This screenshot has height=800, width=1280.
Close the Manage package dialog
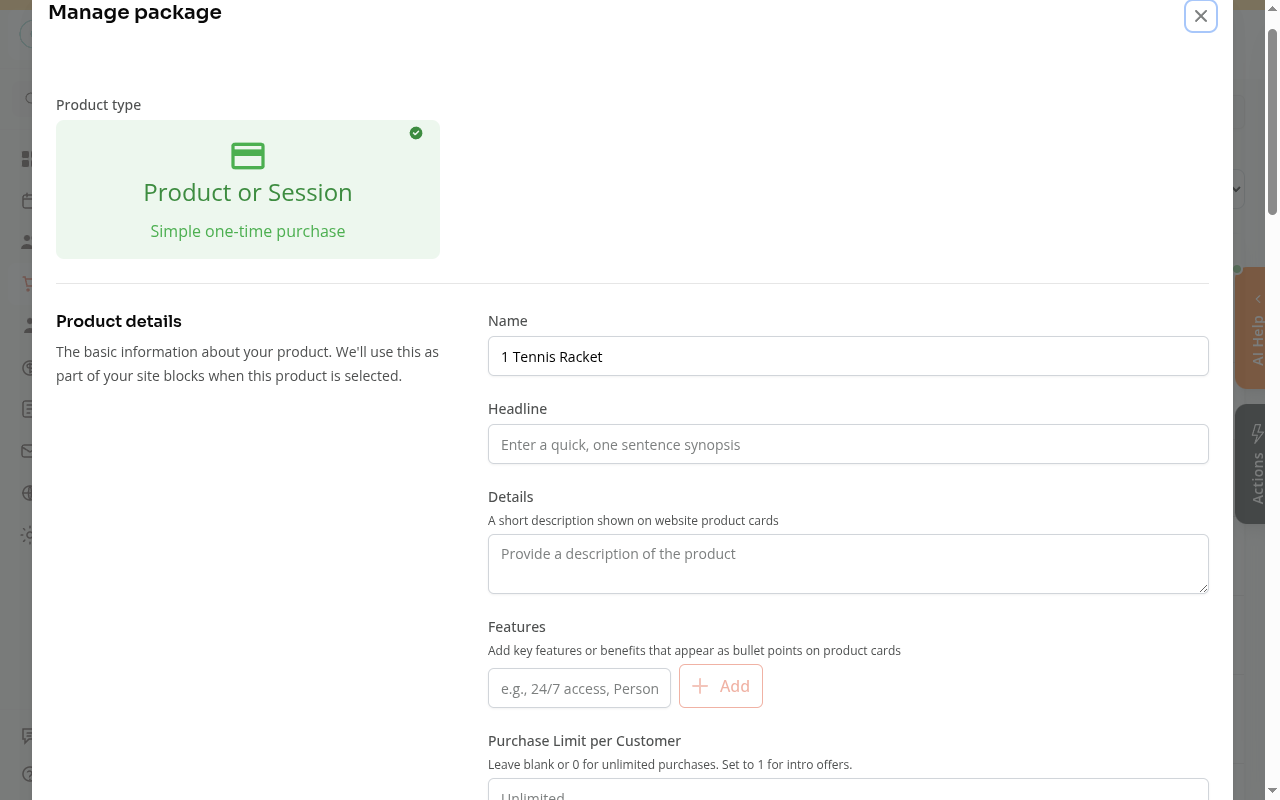coord(1201,16)
